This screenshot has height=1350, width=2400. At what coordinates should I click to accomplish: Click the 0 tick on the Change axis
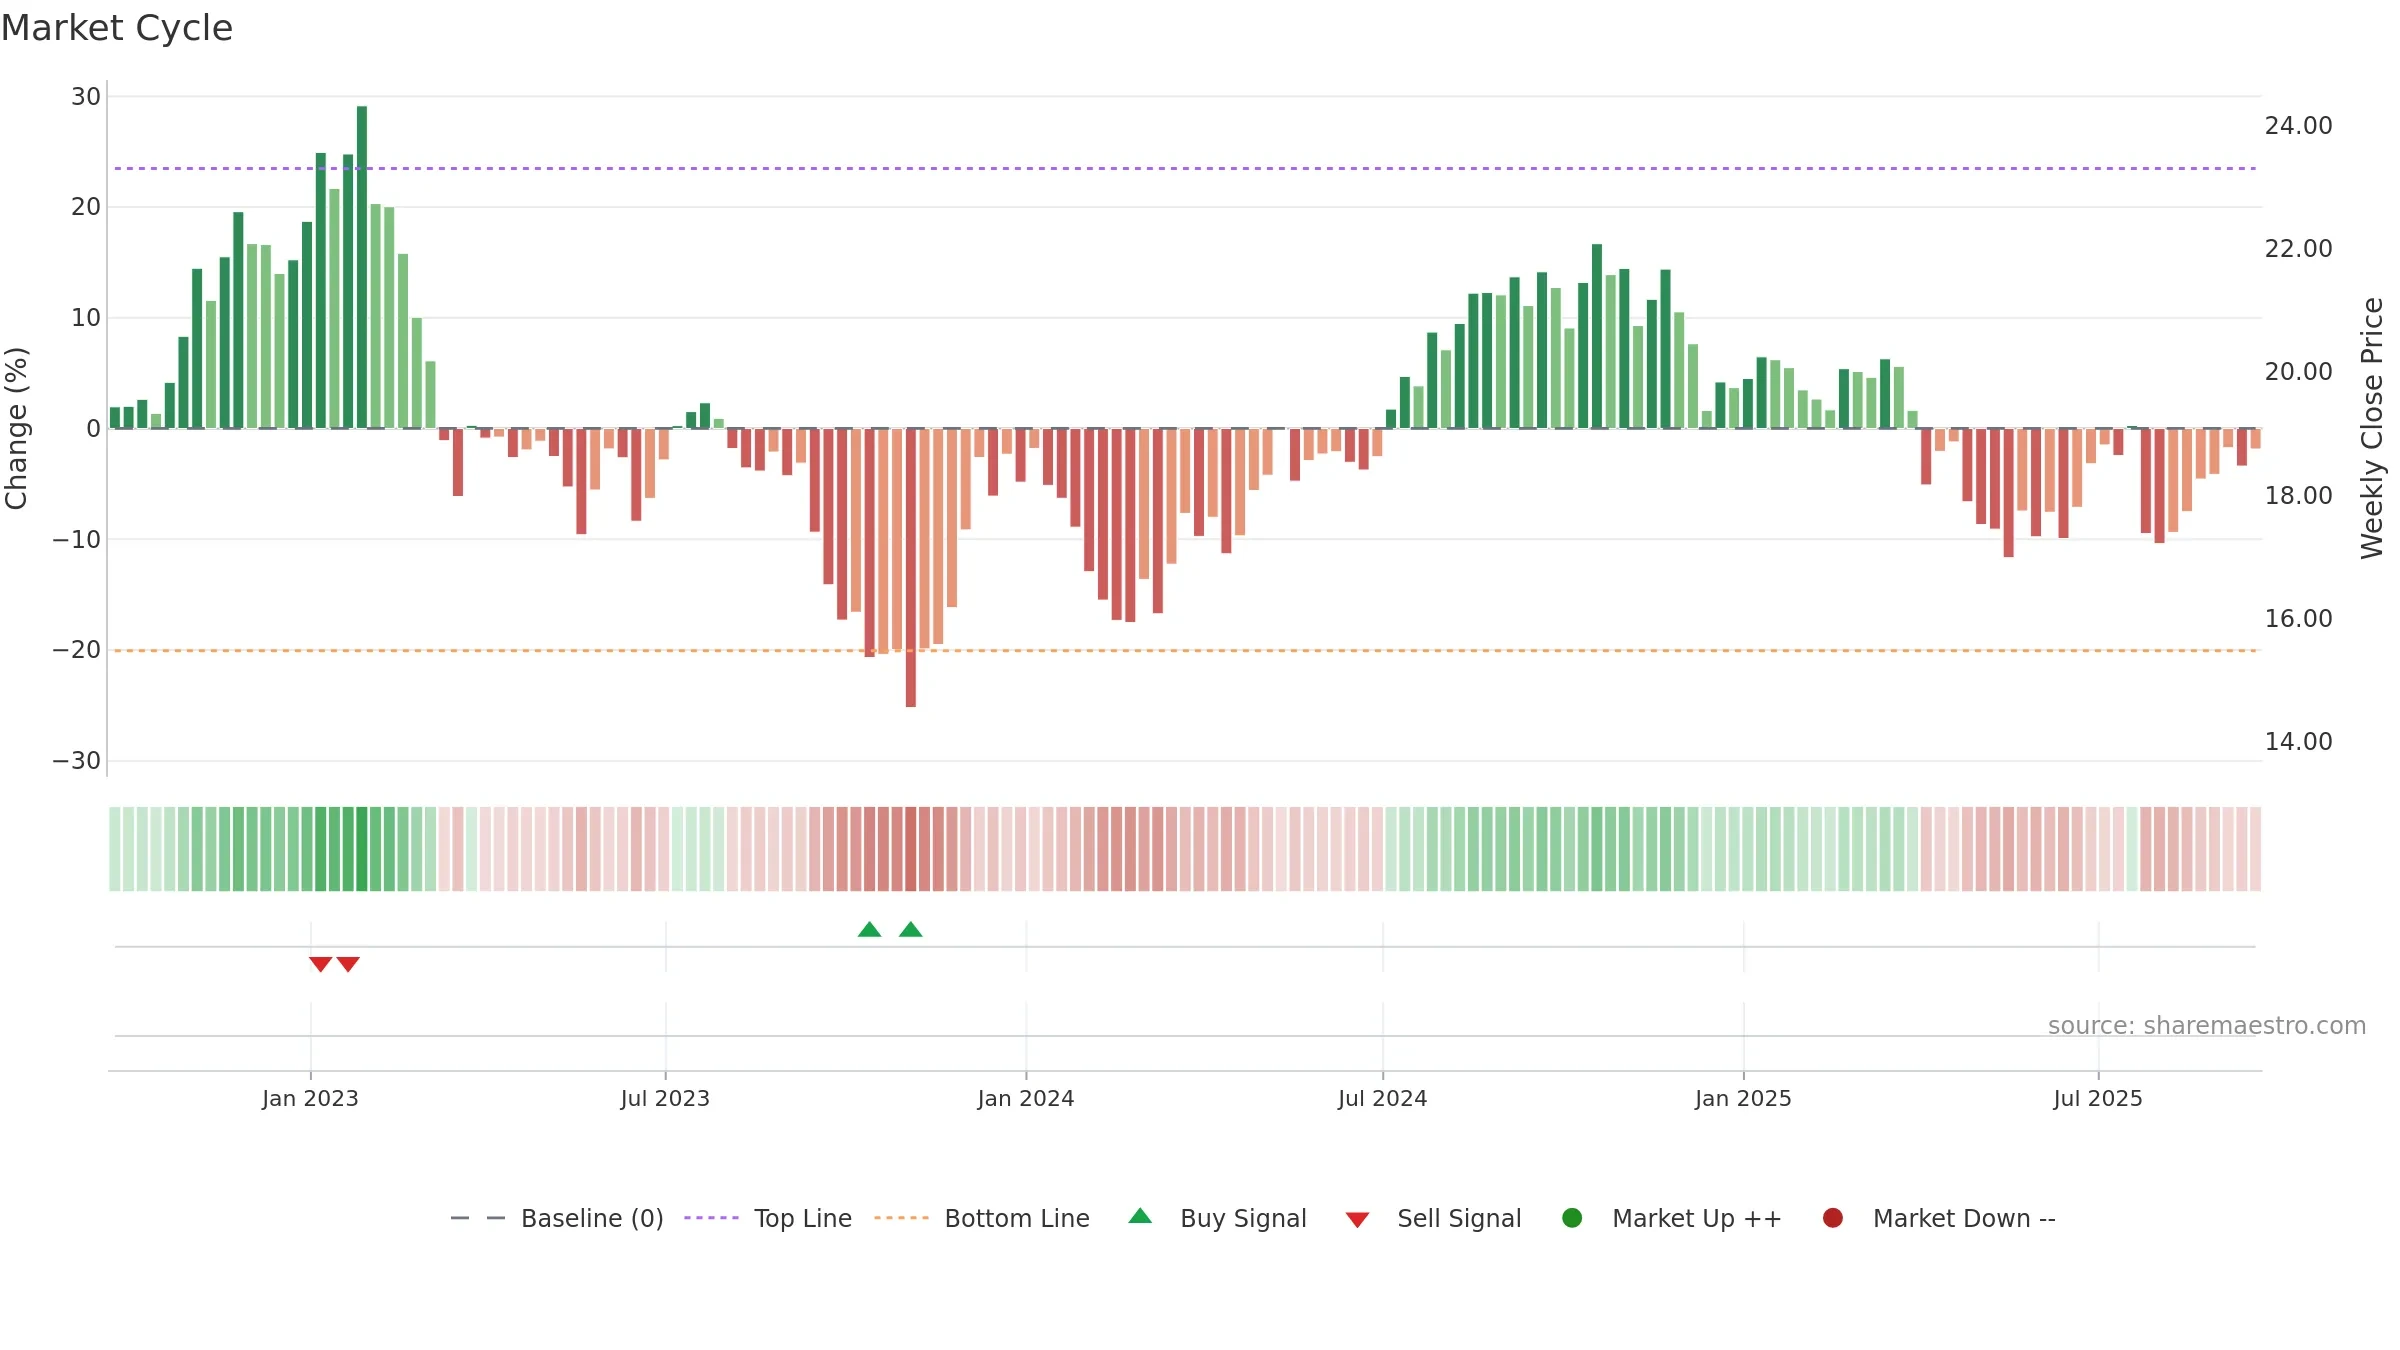(94, 429)
